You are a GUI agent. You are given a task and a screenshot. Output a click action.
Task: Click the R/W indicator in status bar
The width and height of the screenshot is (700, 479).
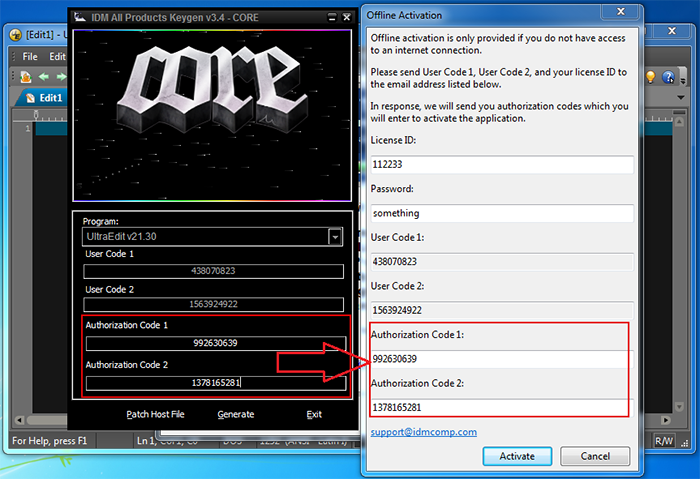point(664,441)
